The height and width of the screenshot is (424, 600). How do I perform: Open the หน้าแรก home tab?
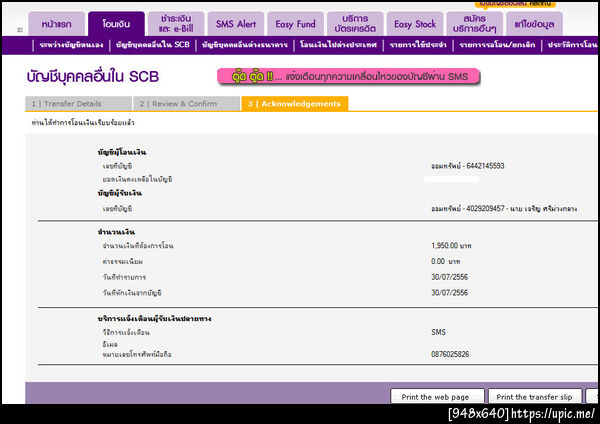[x=56, y=24]
